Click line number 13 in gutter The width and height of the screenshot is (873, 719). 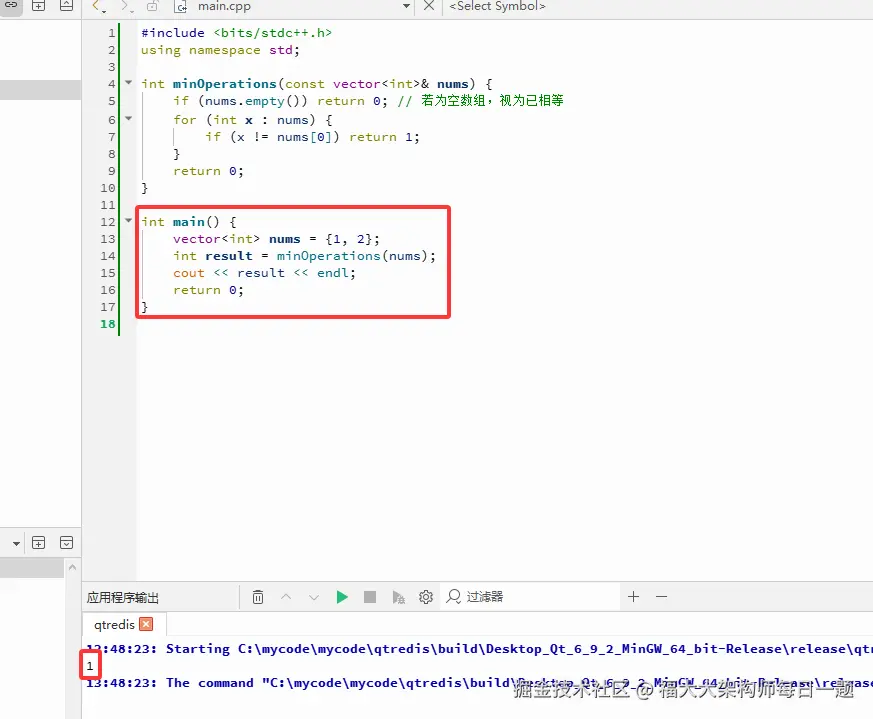pyautogui.click(x=108, y=239)
